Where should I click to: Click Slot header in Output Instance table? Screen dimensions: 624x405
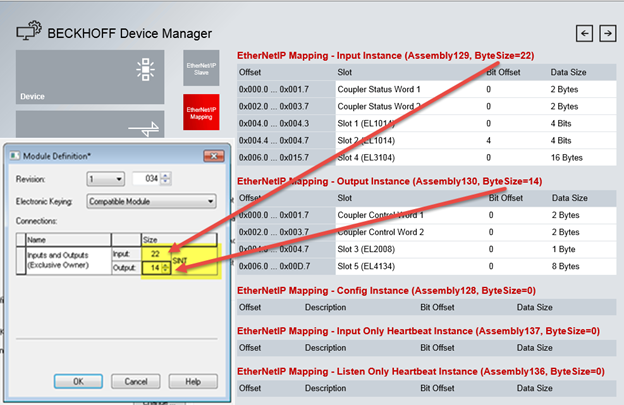click(345, 198)
